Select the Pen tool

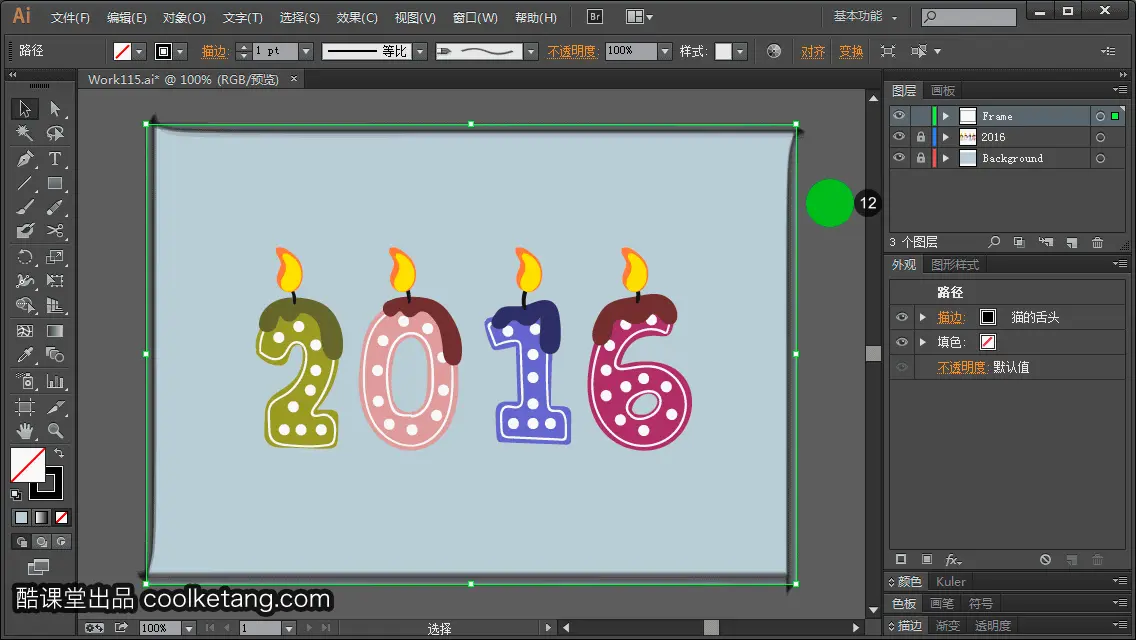click(x=25, y=159)
